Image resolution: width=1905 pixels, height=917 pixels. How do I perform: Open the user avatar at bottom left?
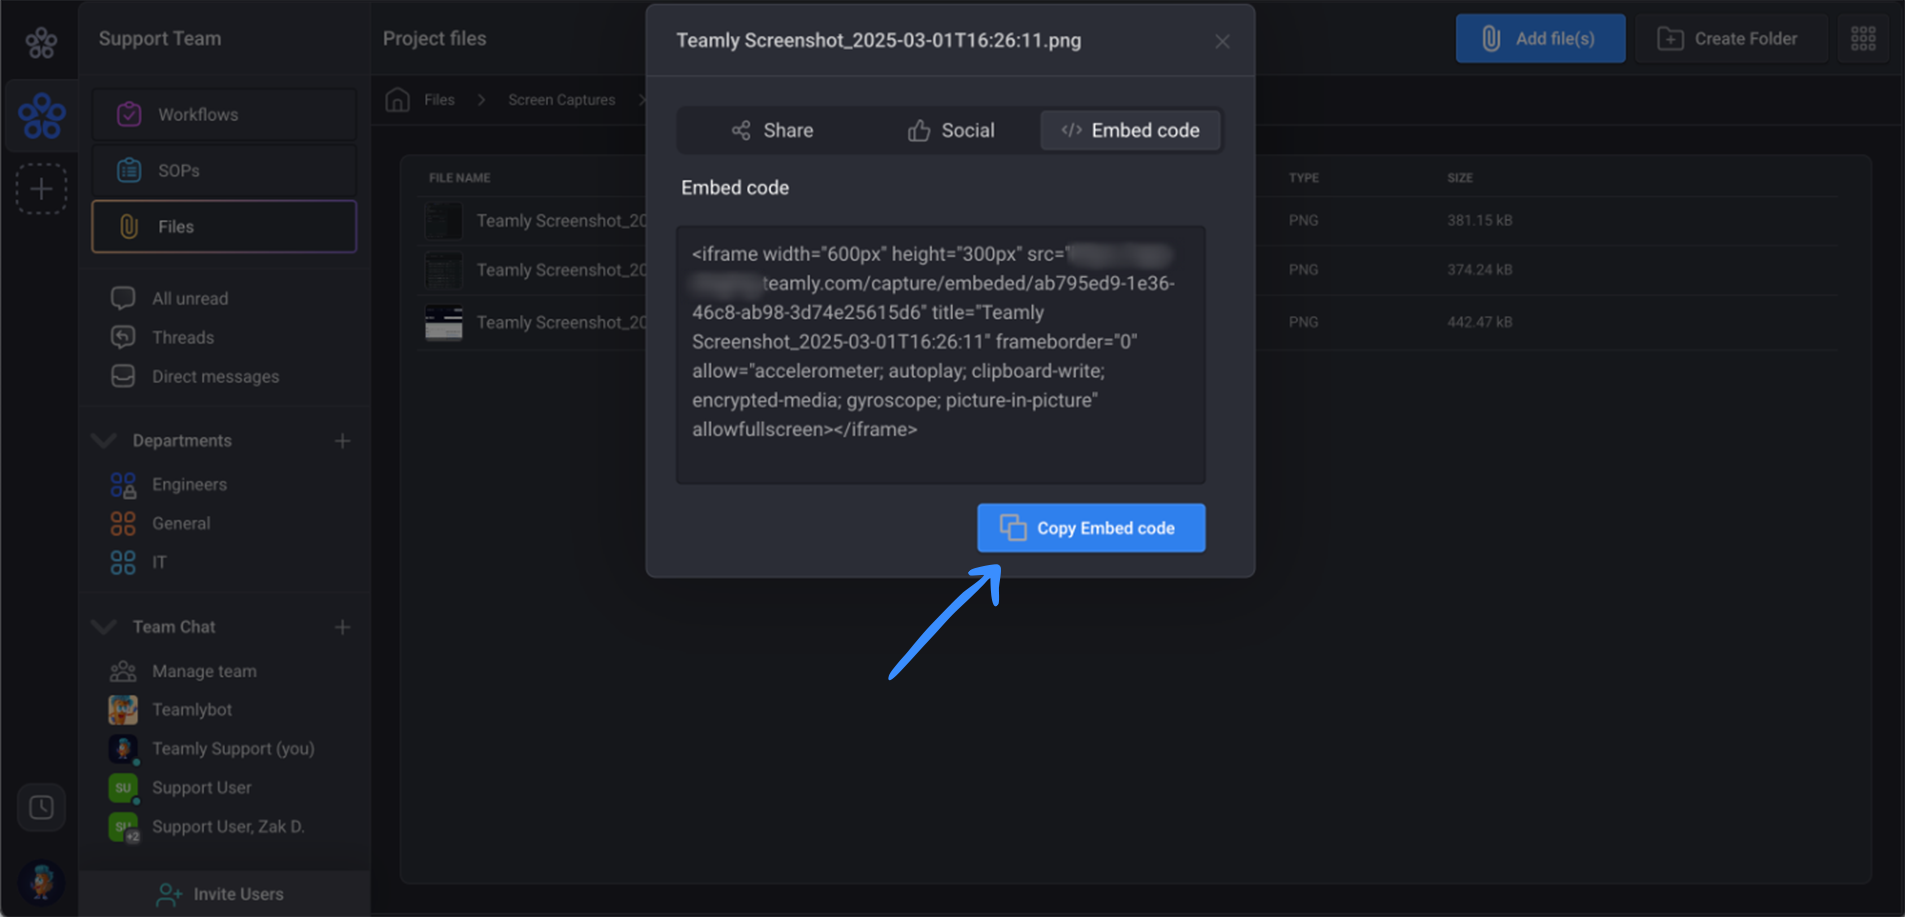41,882
